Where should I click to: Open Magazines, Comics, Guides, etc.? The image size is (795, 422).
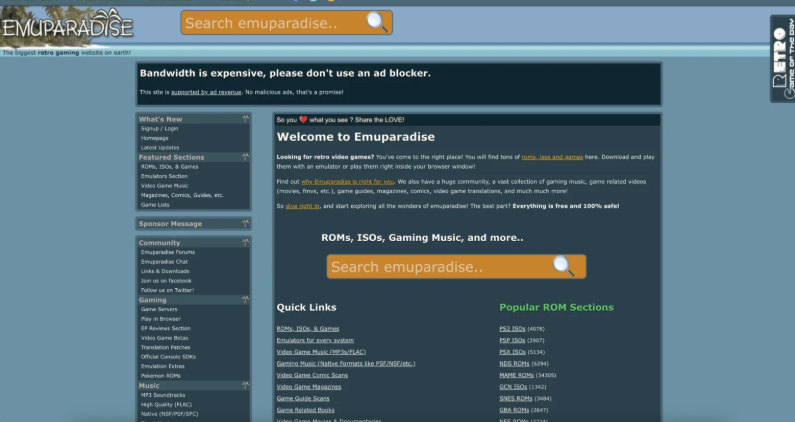click(x=182, y=195)
